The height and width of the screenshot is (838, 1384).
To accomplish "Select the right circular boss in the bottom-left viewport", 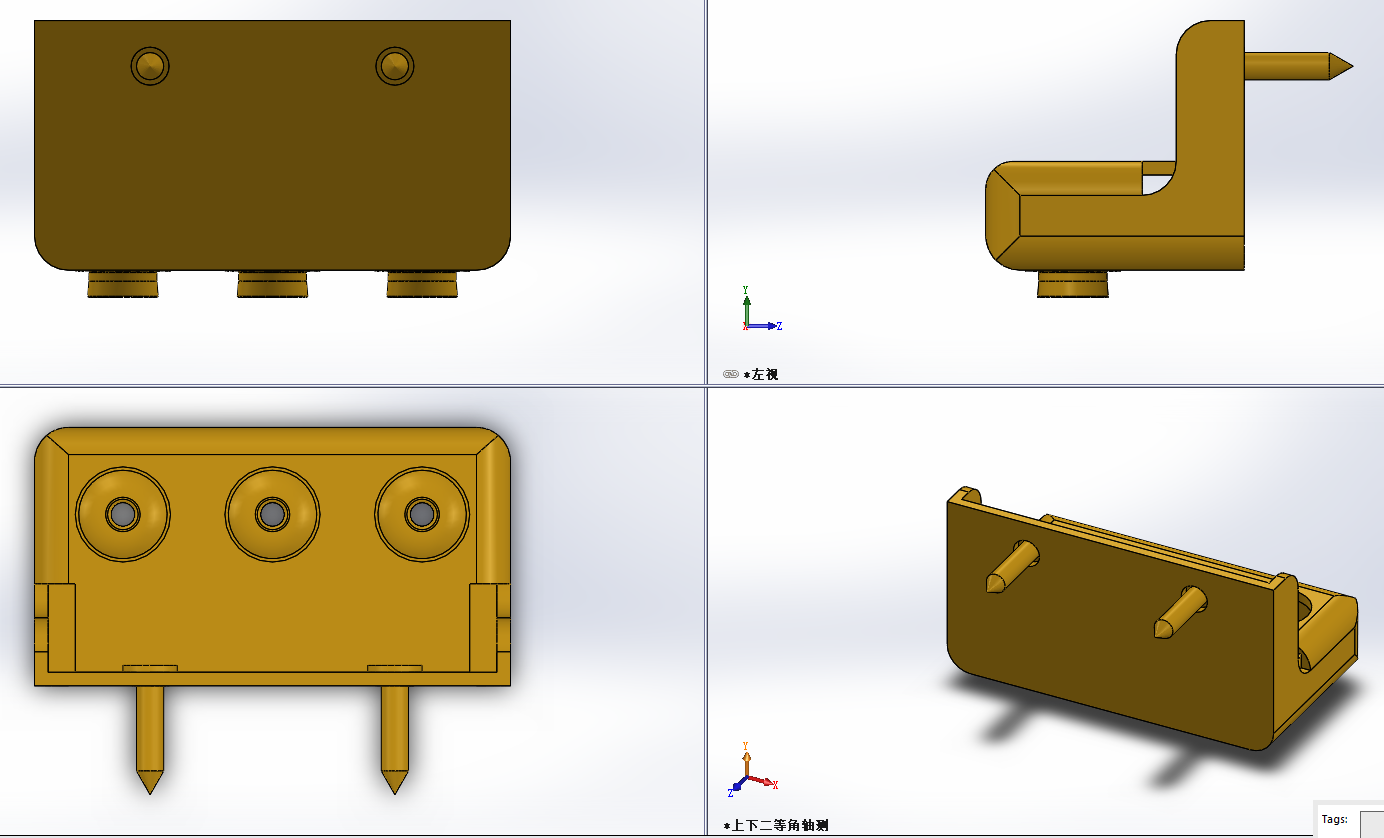I will pyautogui.click(x=421, y=514).
